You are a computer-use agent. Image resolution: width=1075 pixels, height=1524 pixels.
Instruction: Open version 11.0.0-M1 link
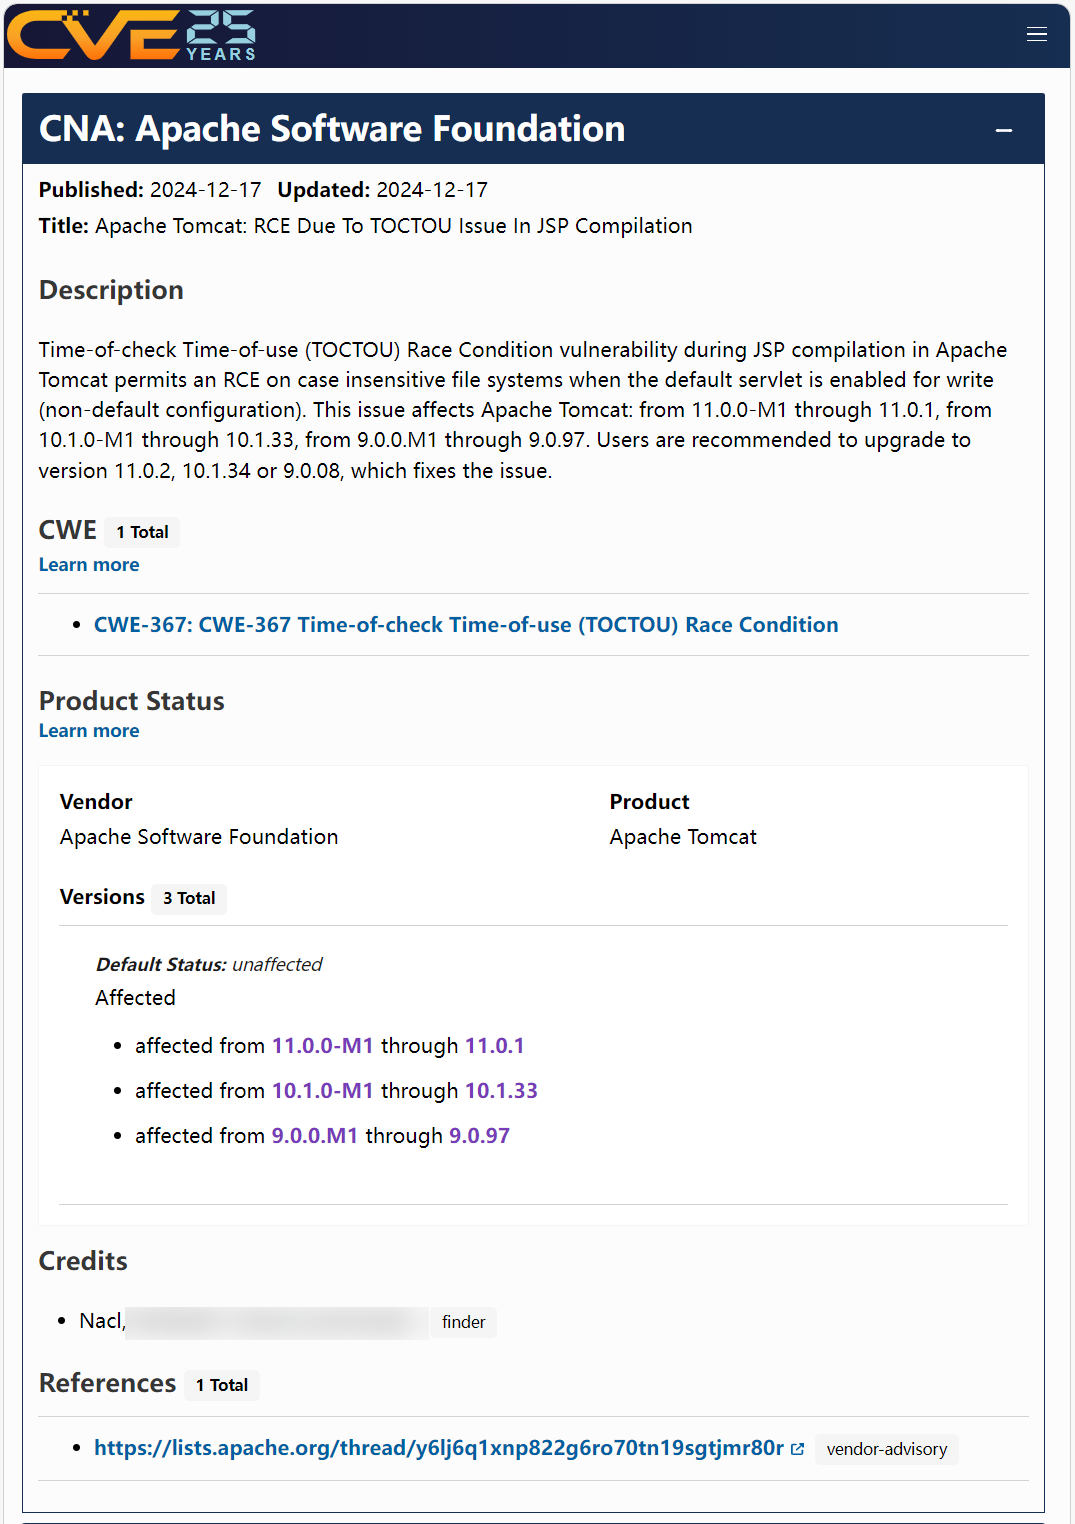tap(322, 1046)
